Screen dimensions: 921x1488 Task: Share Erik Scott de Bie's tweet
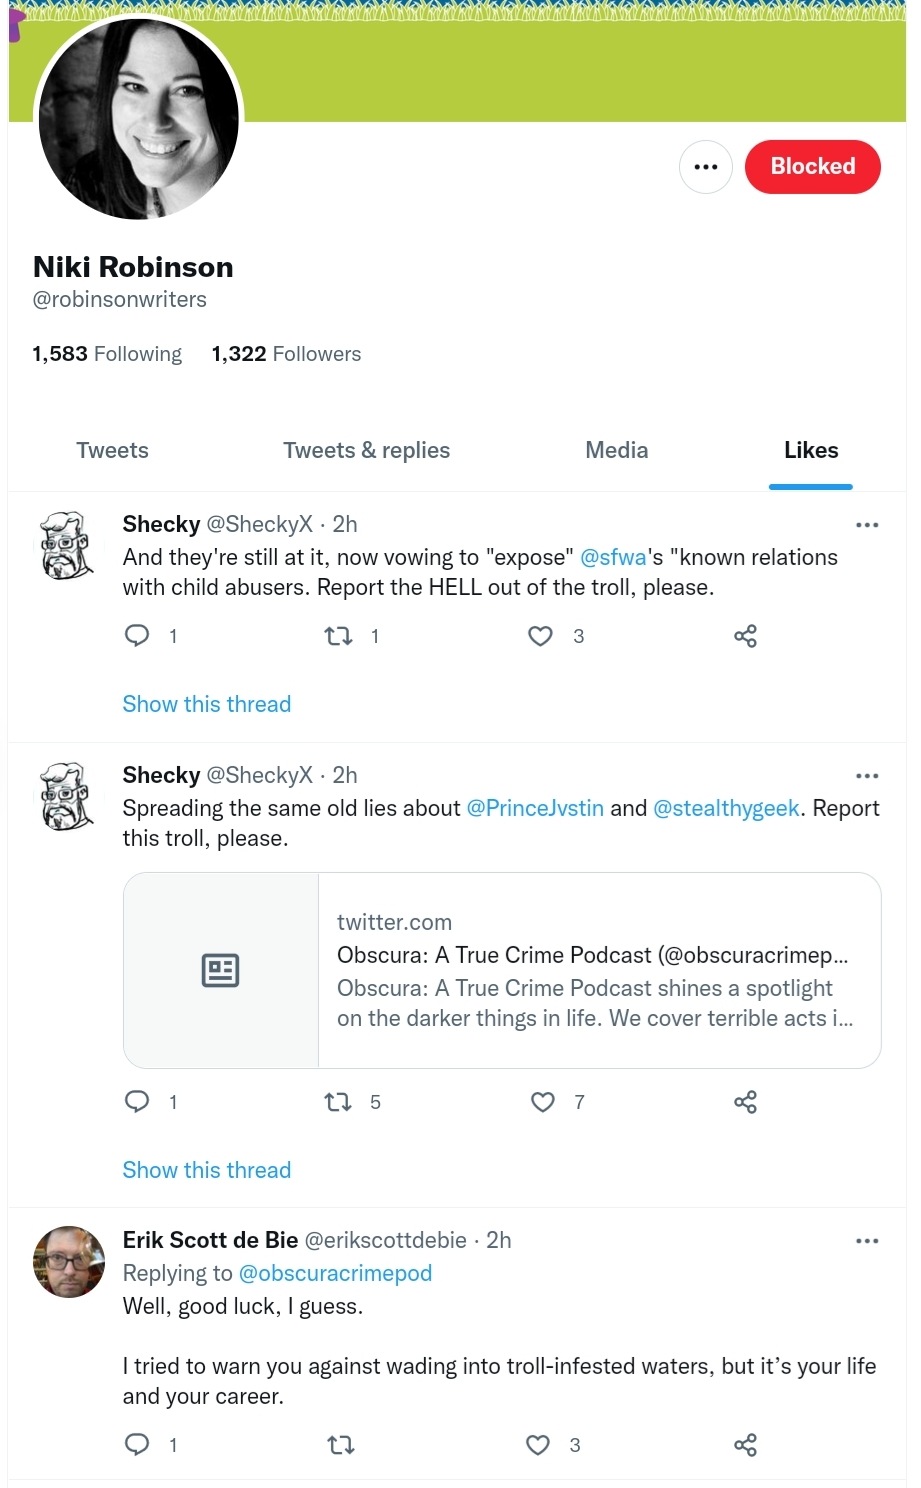[x=745, y=1444]
